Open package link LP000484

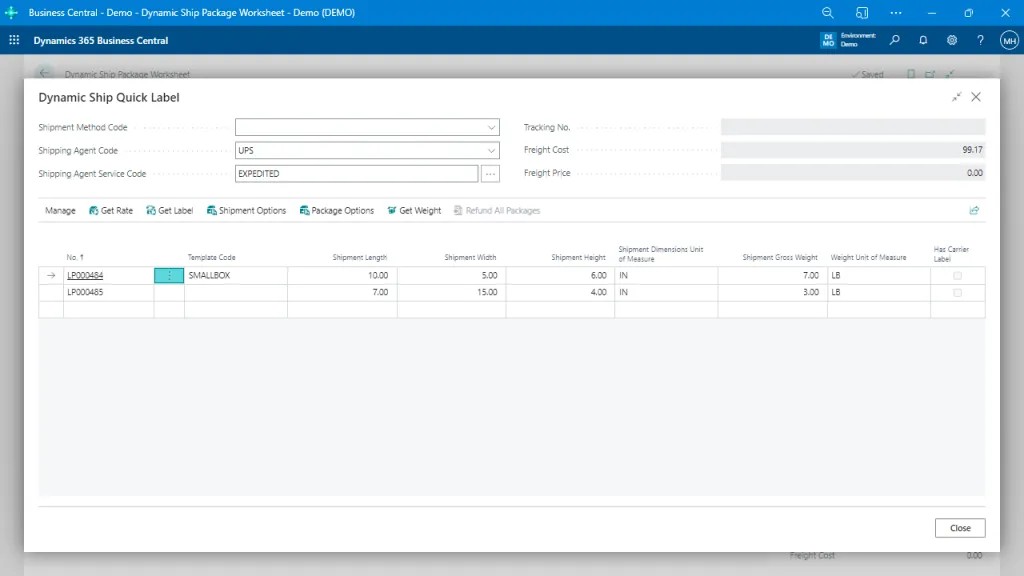point(85,275)
